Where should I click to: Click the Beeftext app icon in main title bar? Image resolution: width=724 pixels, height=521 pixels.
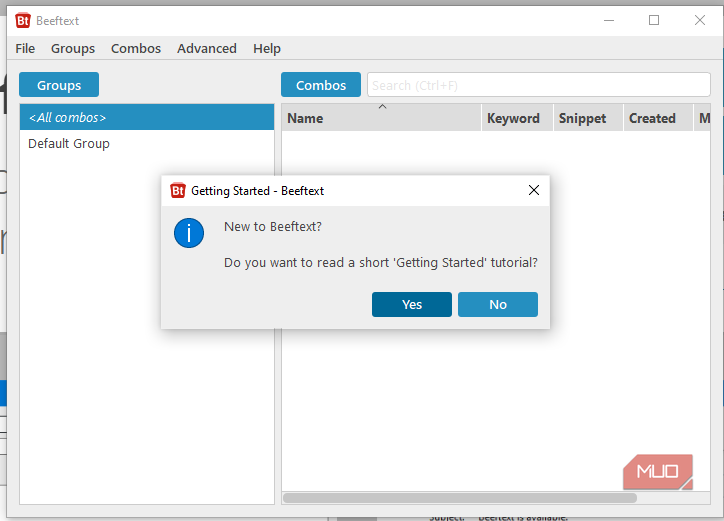[23, 21]
